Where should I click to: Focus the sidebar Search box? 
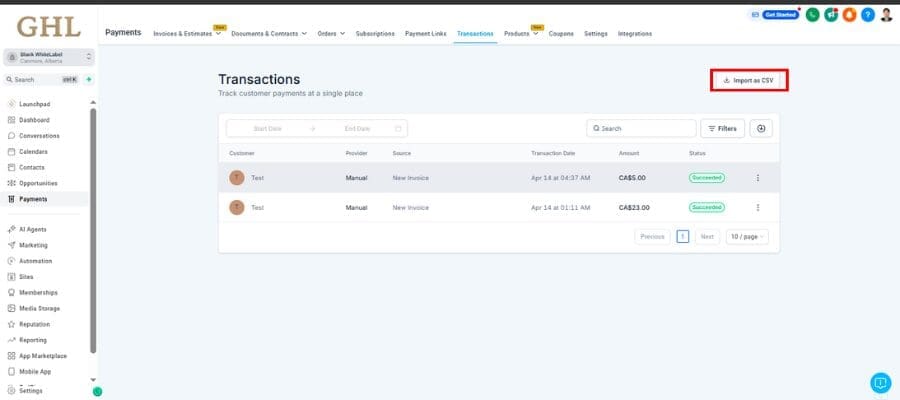pyautogui.click(x=40, y=80)
